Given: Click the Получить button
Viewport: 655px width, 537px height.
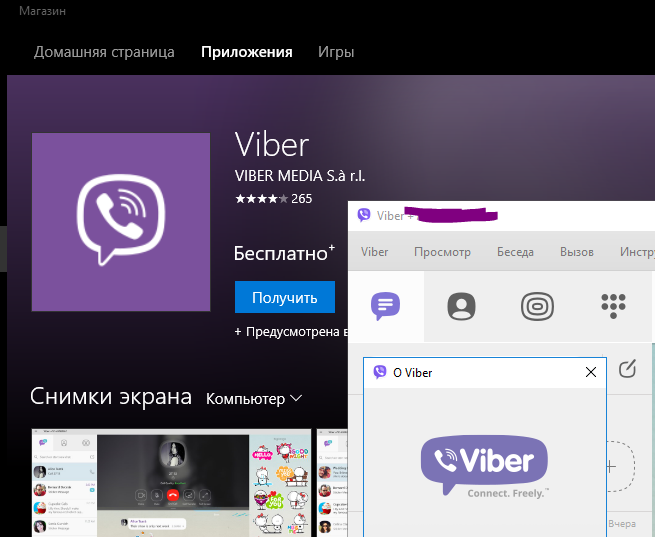Looking at the screenshot, I should pos(285,297).
